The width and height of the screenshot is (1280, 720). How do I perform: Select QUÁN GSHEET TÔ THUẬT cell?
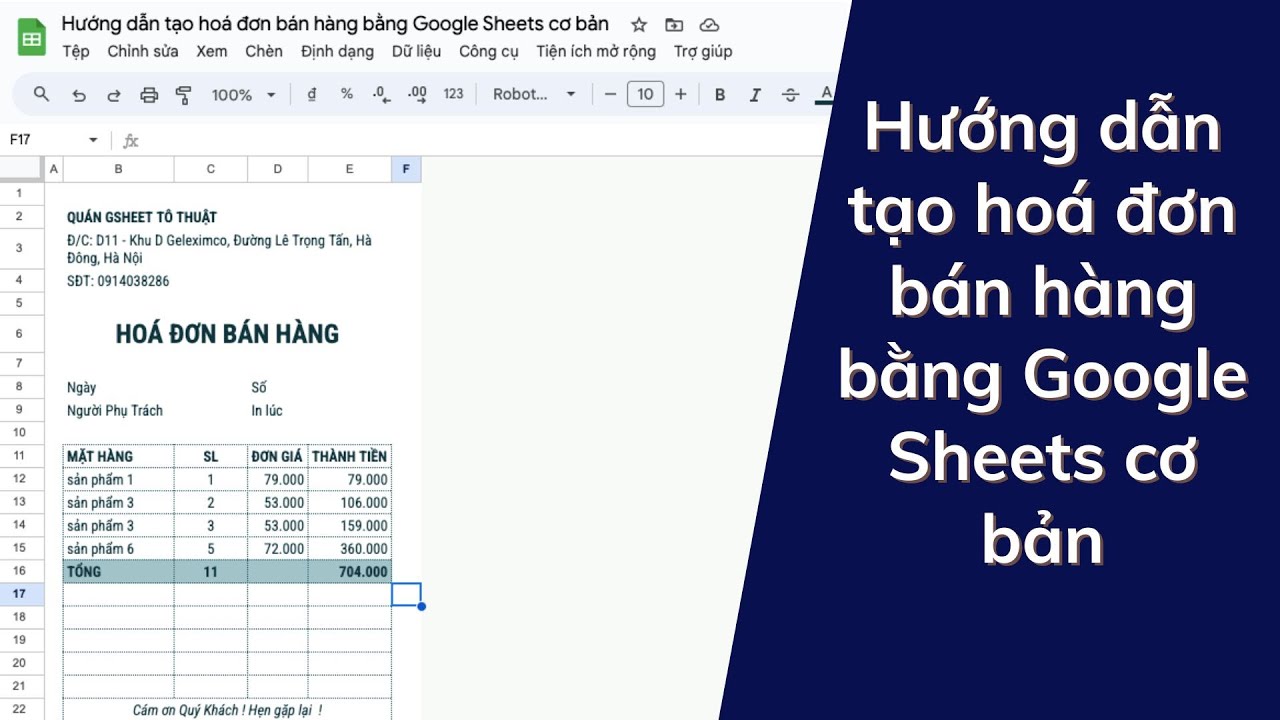pos(142,217)
